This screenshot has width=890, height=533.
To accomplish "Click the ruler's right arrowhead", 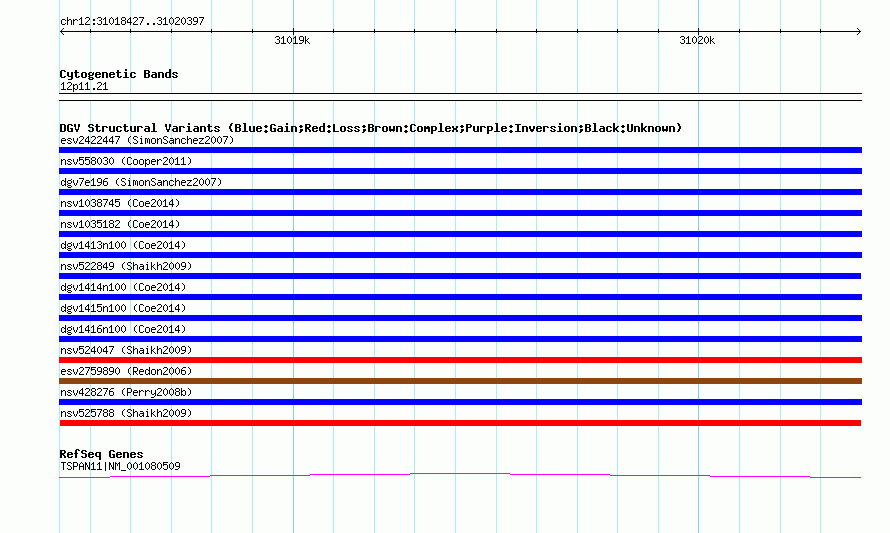I will pyautogui.click(x=859, y=32).
